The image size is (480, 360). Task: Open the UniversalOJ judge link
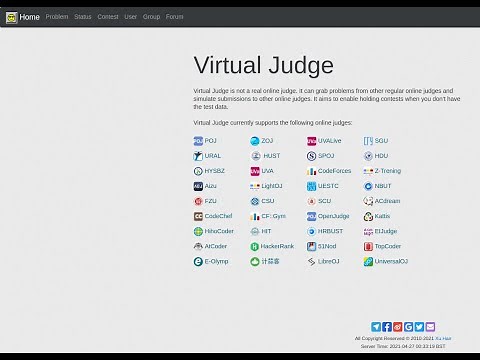[391, 261]
